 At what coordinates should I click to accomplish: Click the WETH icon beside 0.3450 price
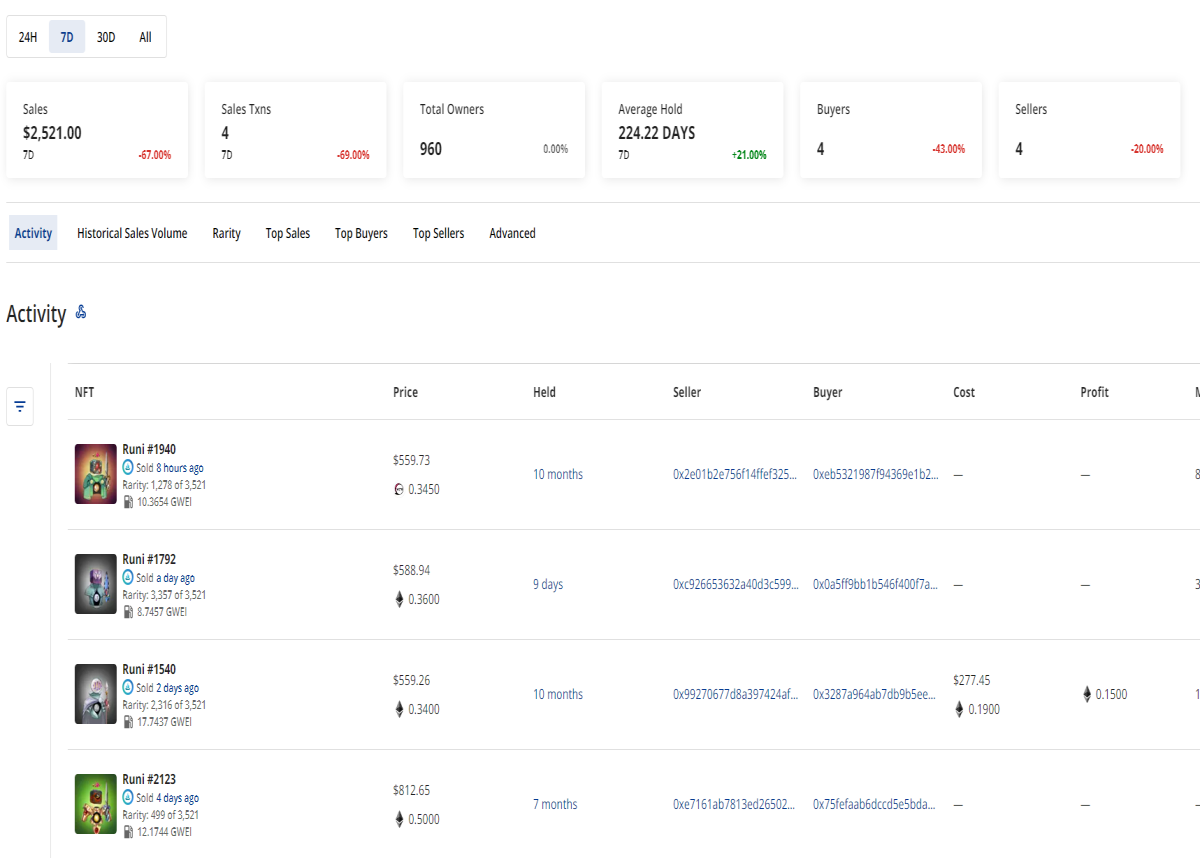pos(399,490)
